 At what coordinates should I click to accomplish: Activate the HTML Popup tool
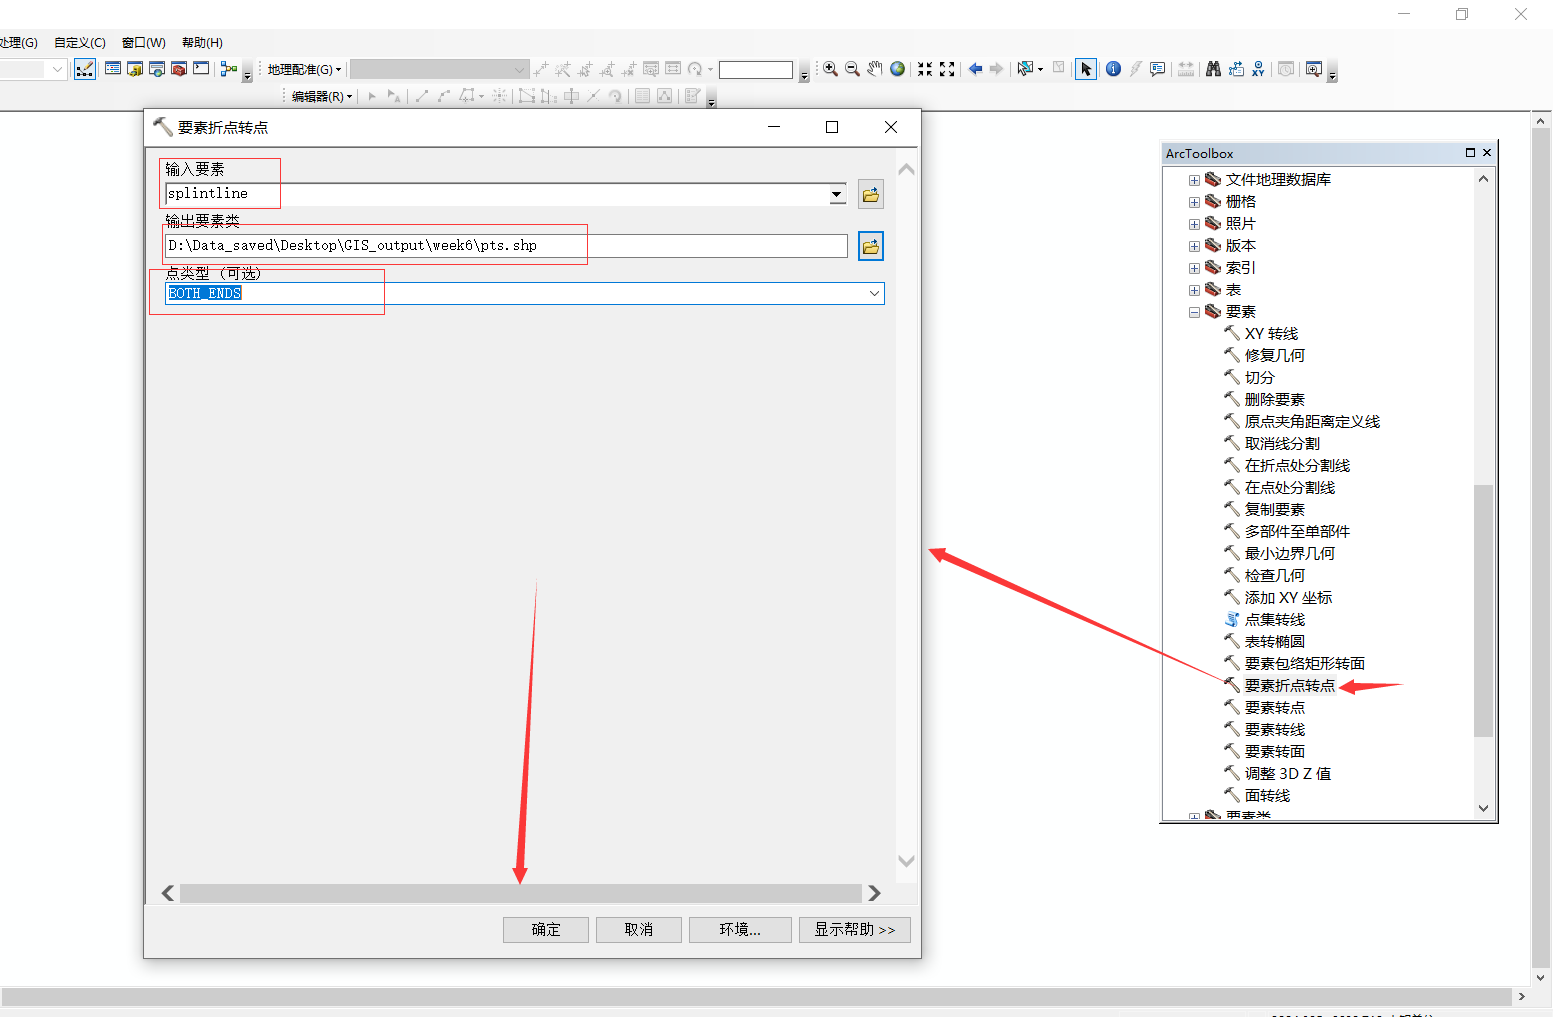[x=1157, y=69]
